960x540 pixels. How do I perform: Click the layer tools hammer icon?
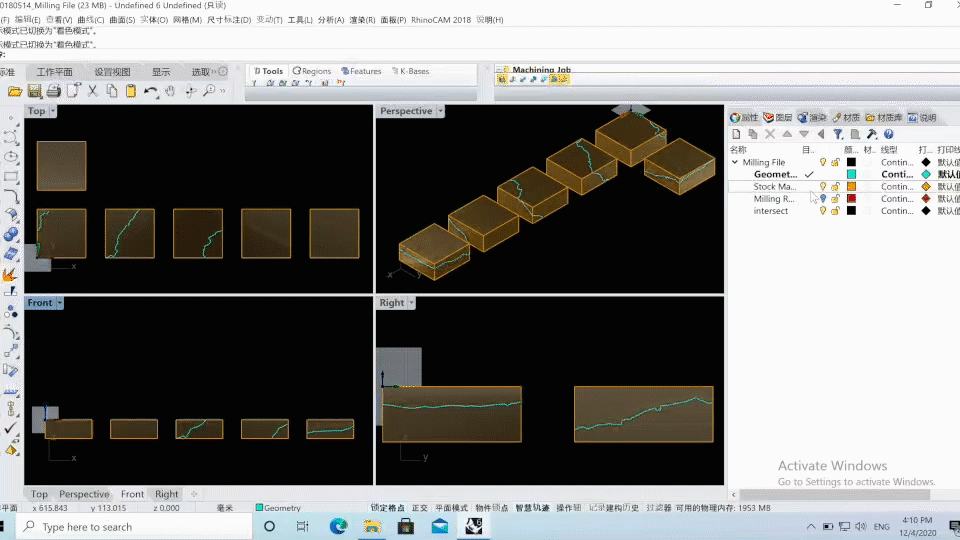[872, 134]
